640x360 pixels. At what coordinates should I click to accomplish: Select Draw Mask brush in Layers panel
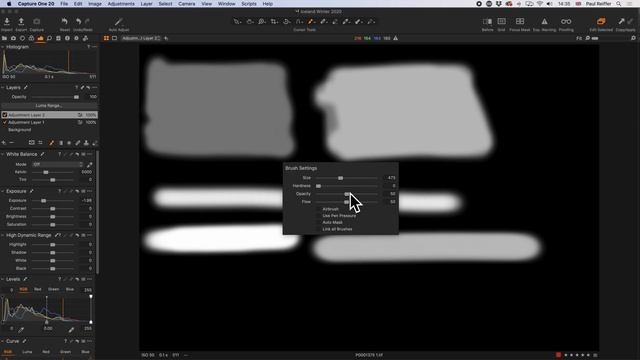(51, 143)
